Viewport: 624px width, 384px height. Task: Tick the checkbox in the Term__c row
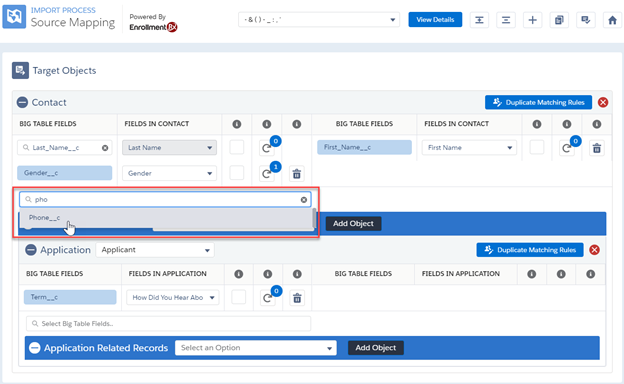point(238,297)
